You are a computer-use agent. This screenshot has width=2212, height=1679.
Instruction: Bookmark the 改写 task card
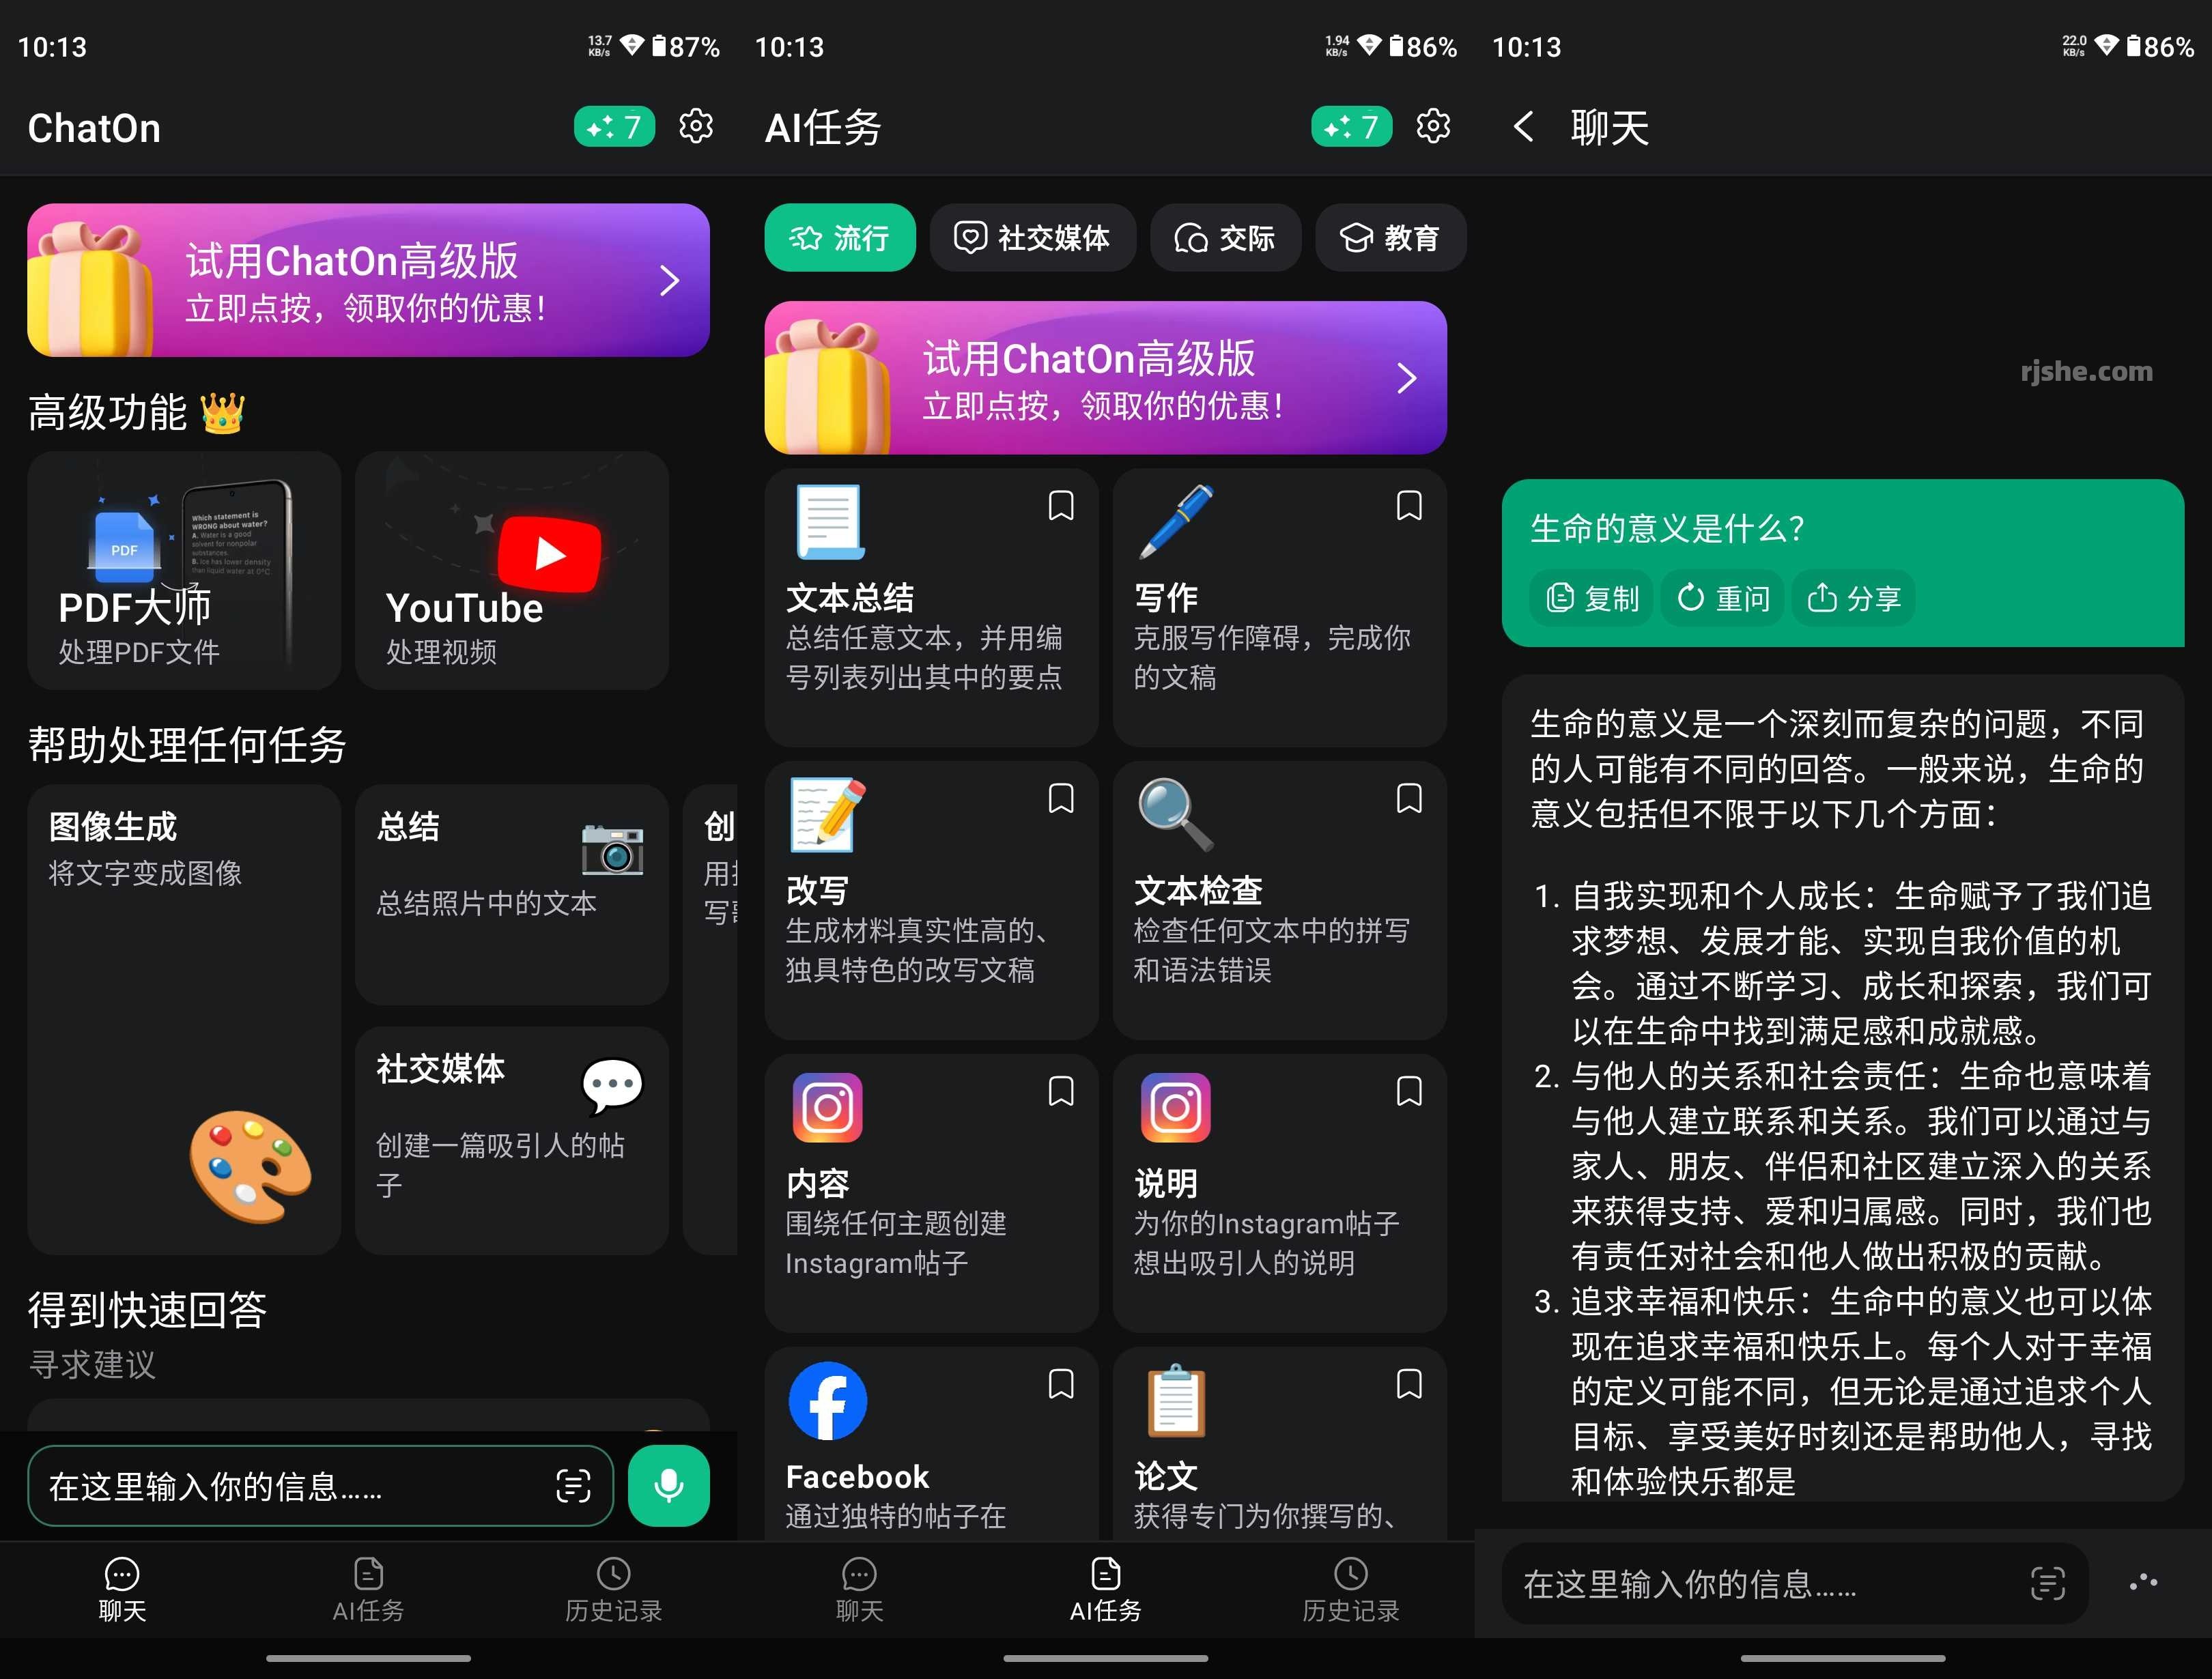tap(1061, 799)
